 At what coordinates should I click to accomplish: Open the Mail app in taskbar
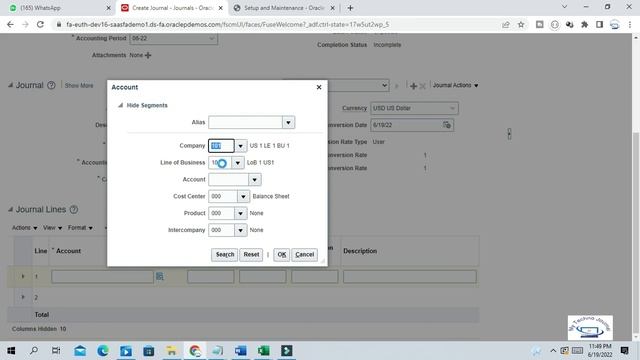click(x=80, y=351)
